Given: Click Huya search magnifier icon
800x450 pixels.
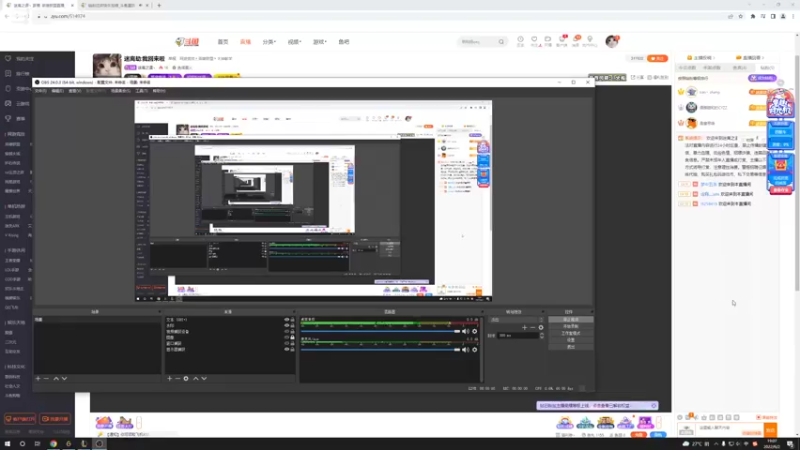Looking at the screenshot, I should tap(501, 42).
